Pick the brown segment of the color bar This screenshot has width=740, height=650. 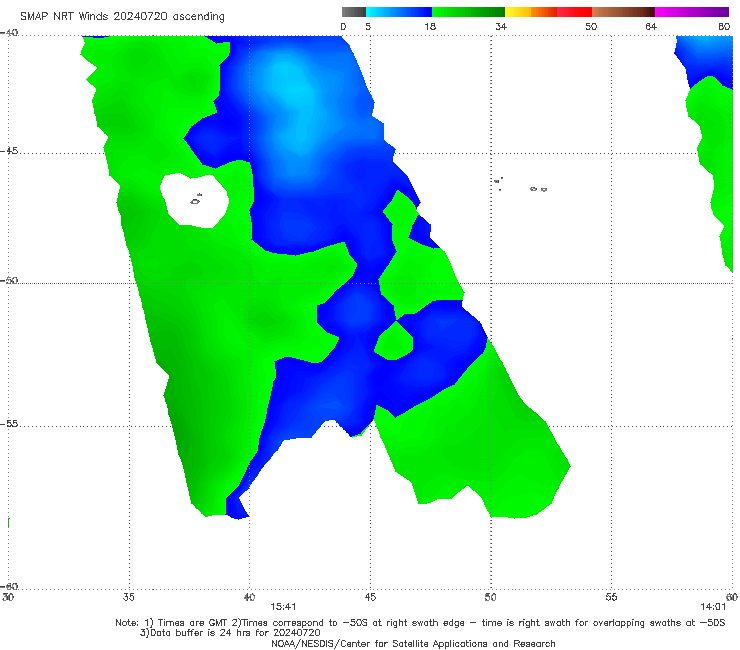623,12
